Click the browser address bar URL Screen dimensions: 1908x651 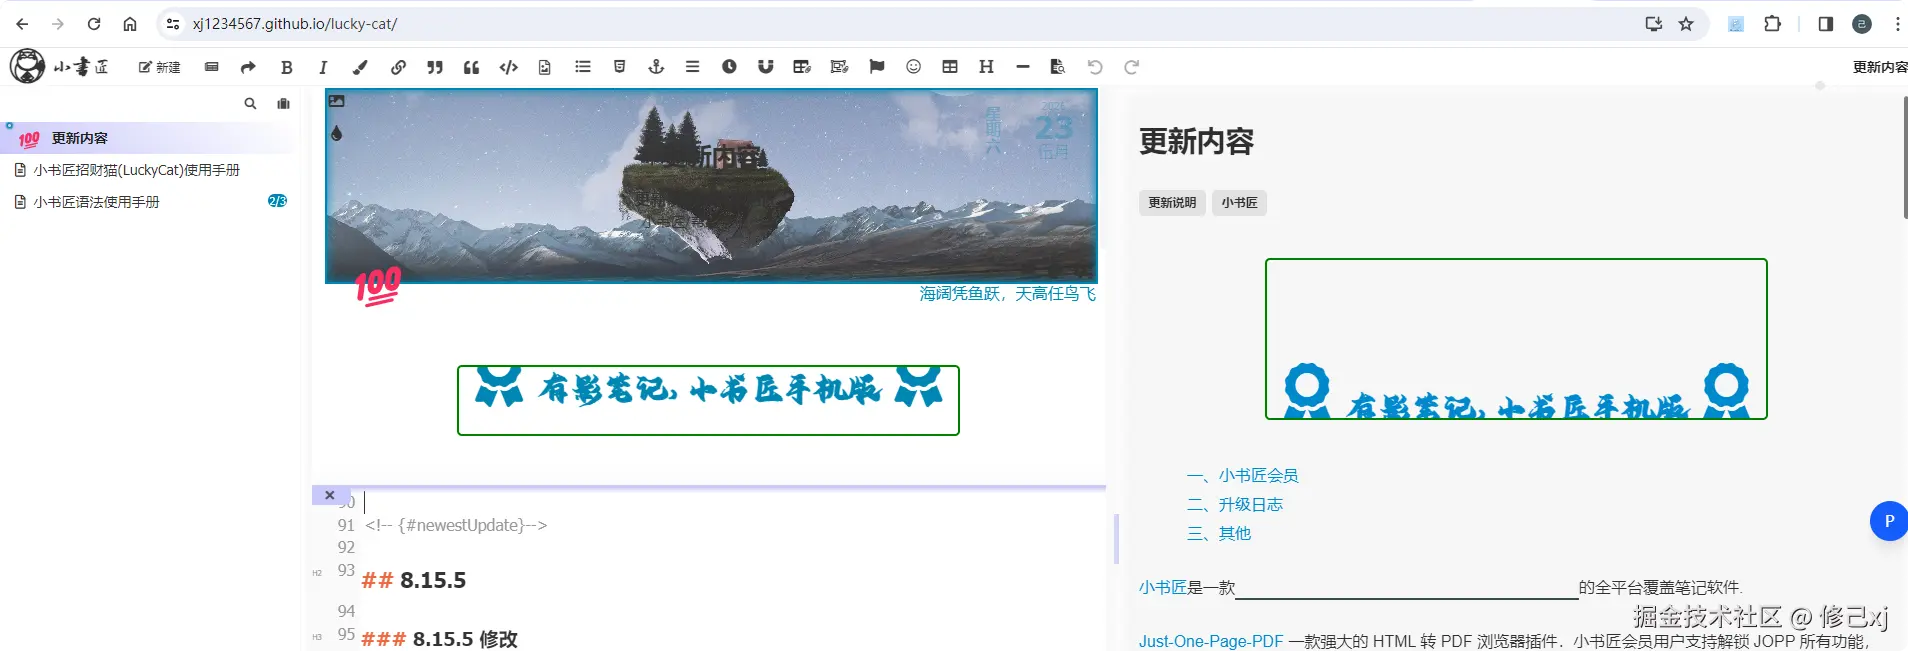point(295,24)
